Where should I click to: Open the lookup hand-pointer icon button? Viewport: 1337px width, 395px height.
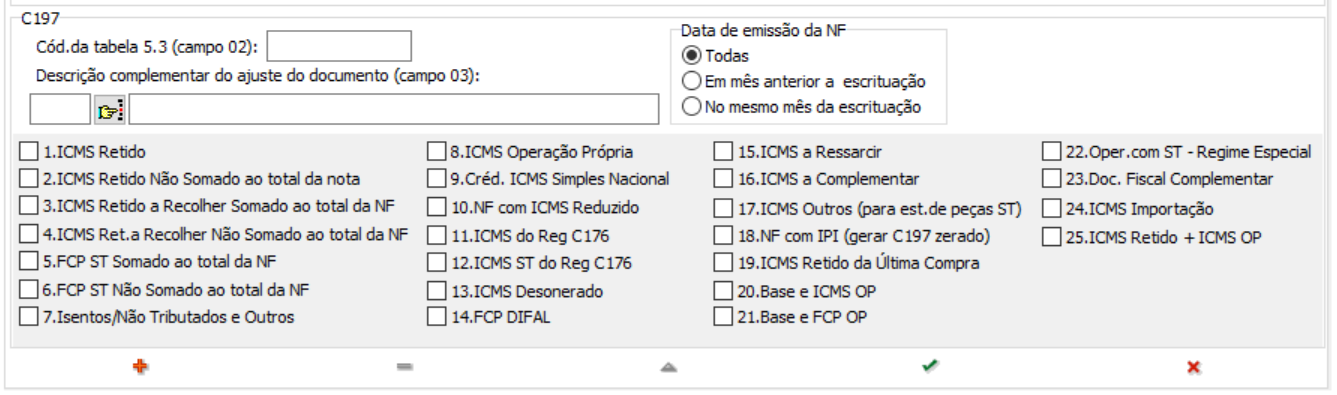[109, 109]
